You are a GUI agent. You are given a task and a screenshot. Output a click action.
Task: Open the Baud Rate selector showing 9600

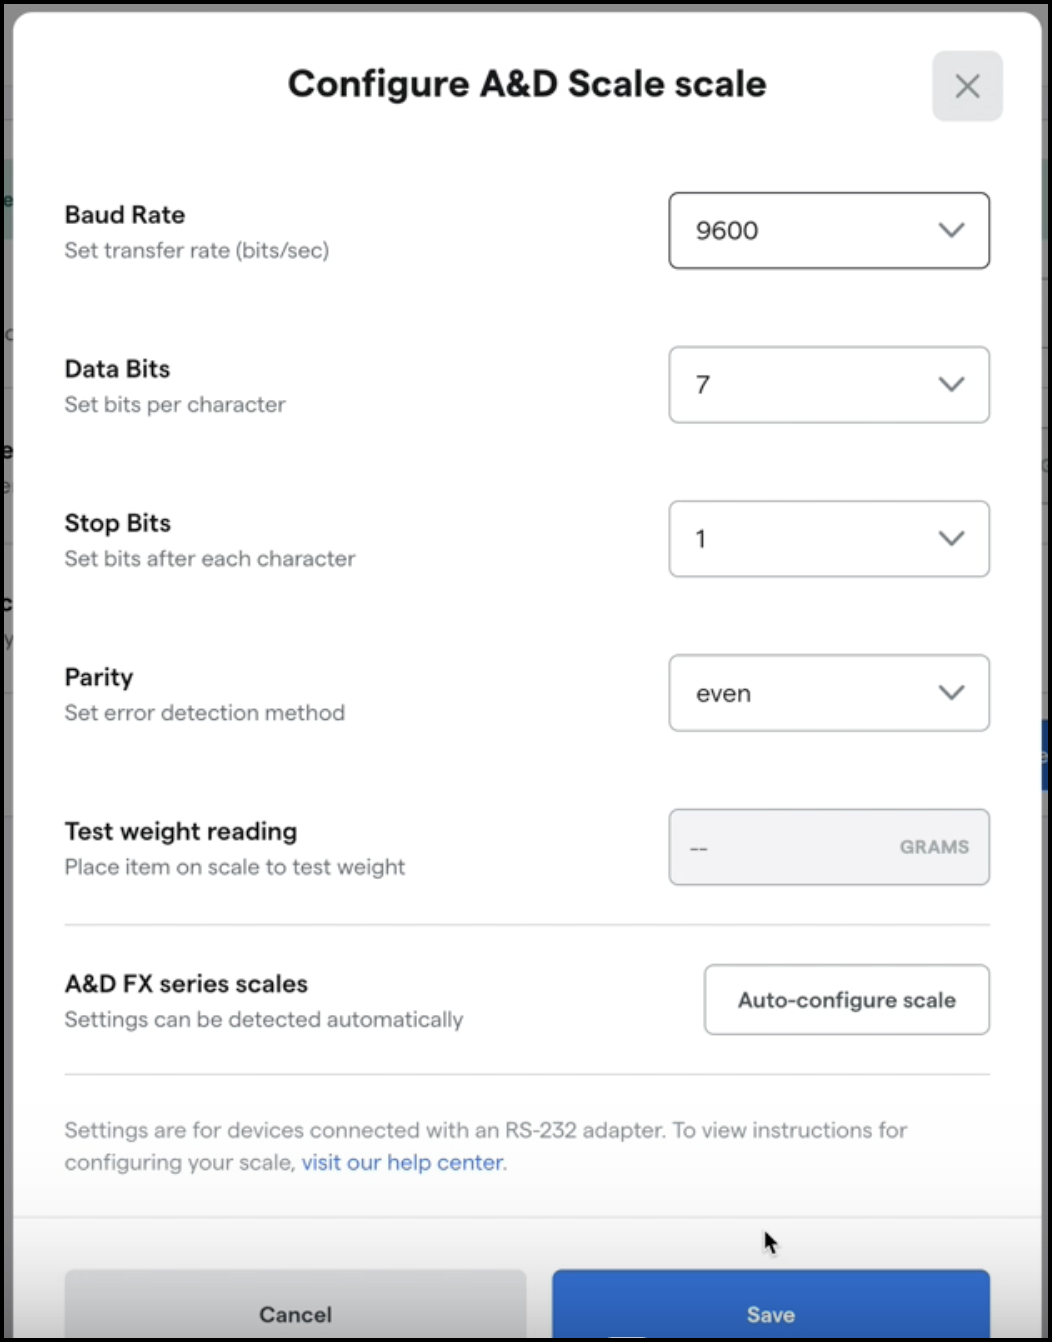(829, 231)
